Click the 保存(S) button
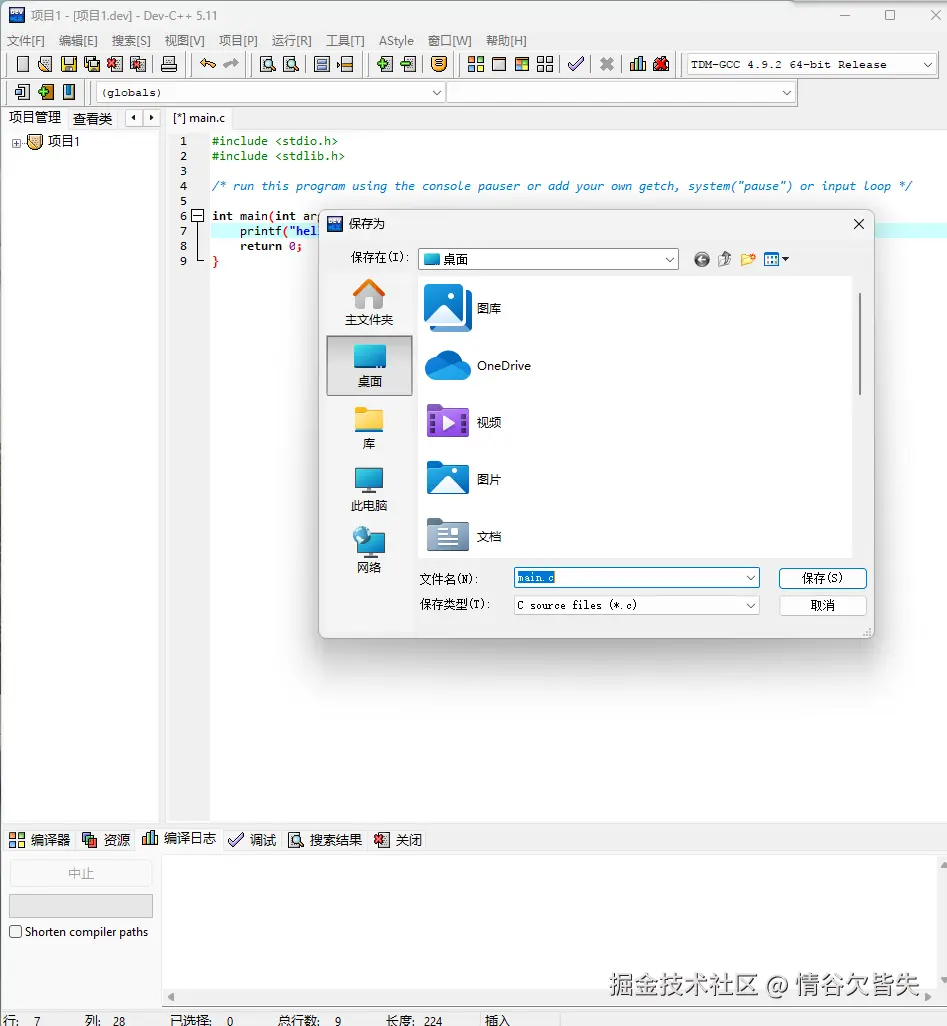The height and width of the screenshot is (1026, 947). (823, 578)
